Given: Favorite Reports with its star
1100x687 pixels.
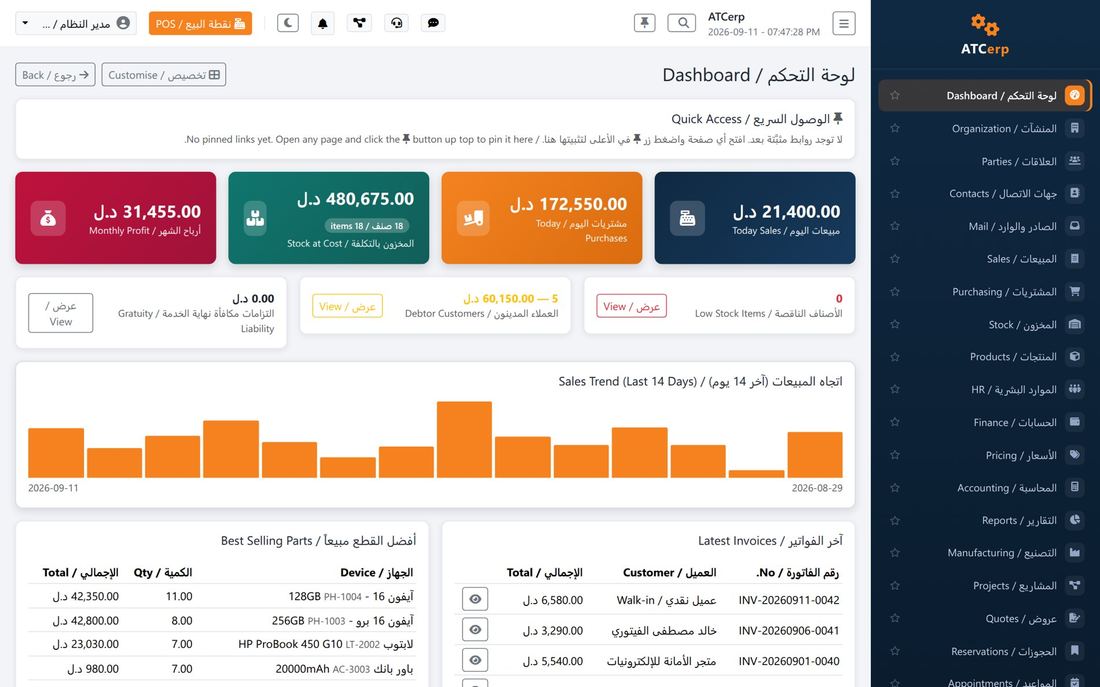Looking at the screenshot, I should tap(894, 520).
